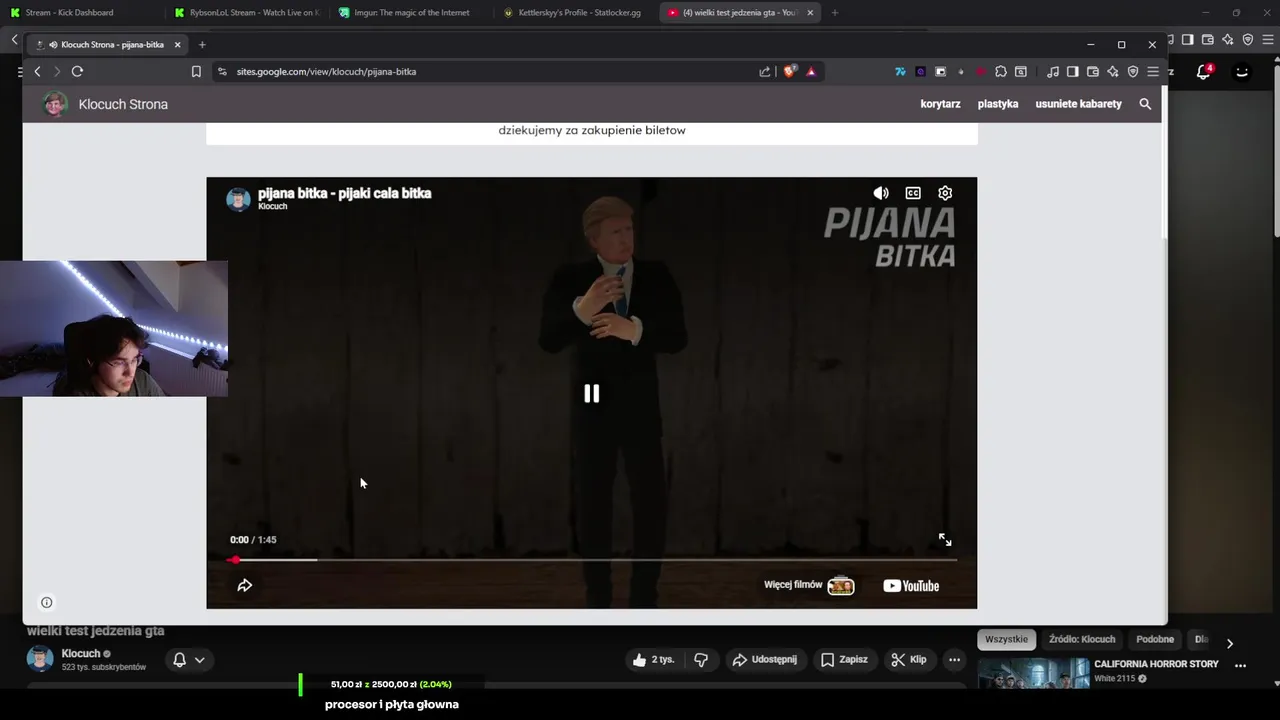The height and width of the screenshot is (720, 1280).
Task: Open Klocuch channel name under video
Action: [x=81, y=653]
